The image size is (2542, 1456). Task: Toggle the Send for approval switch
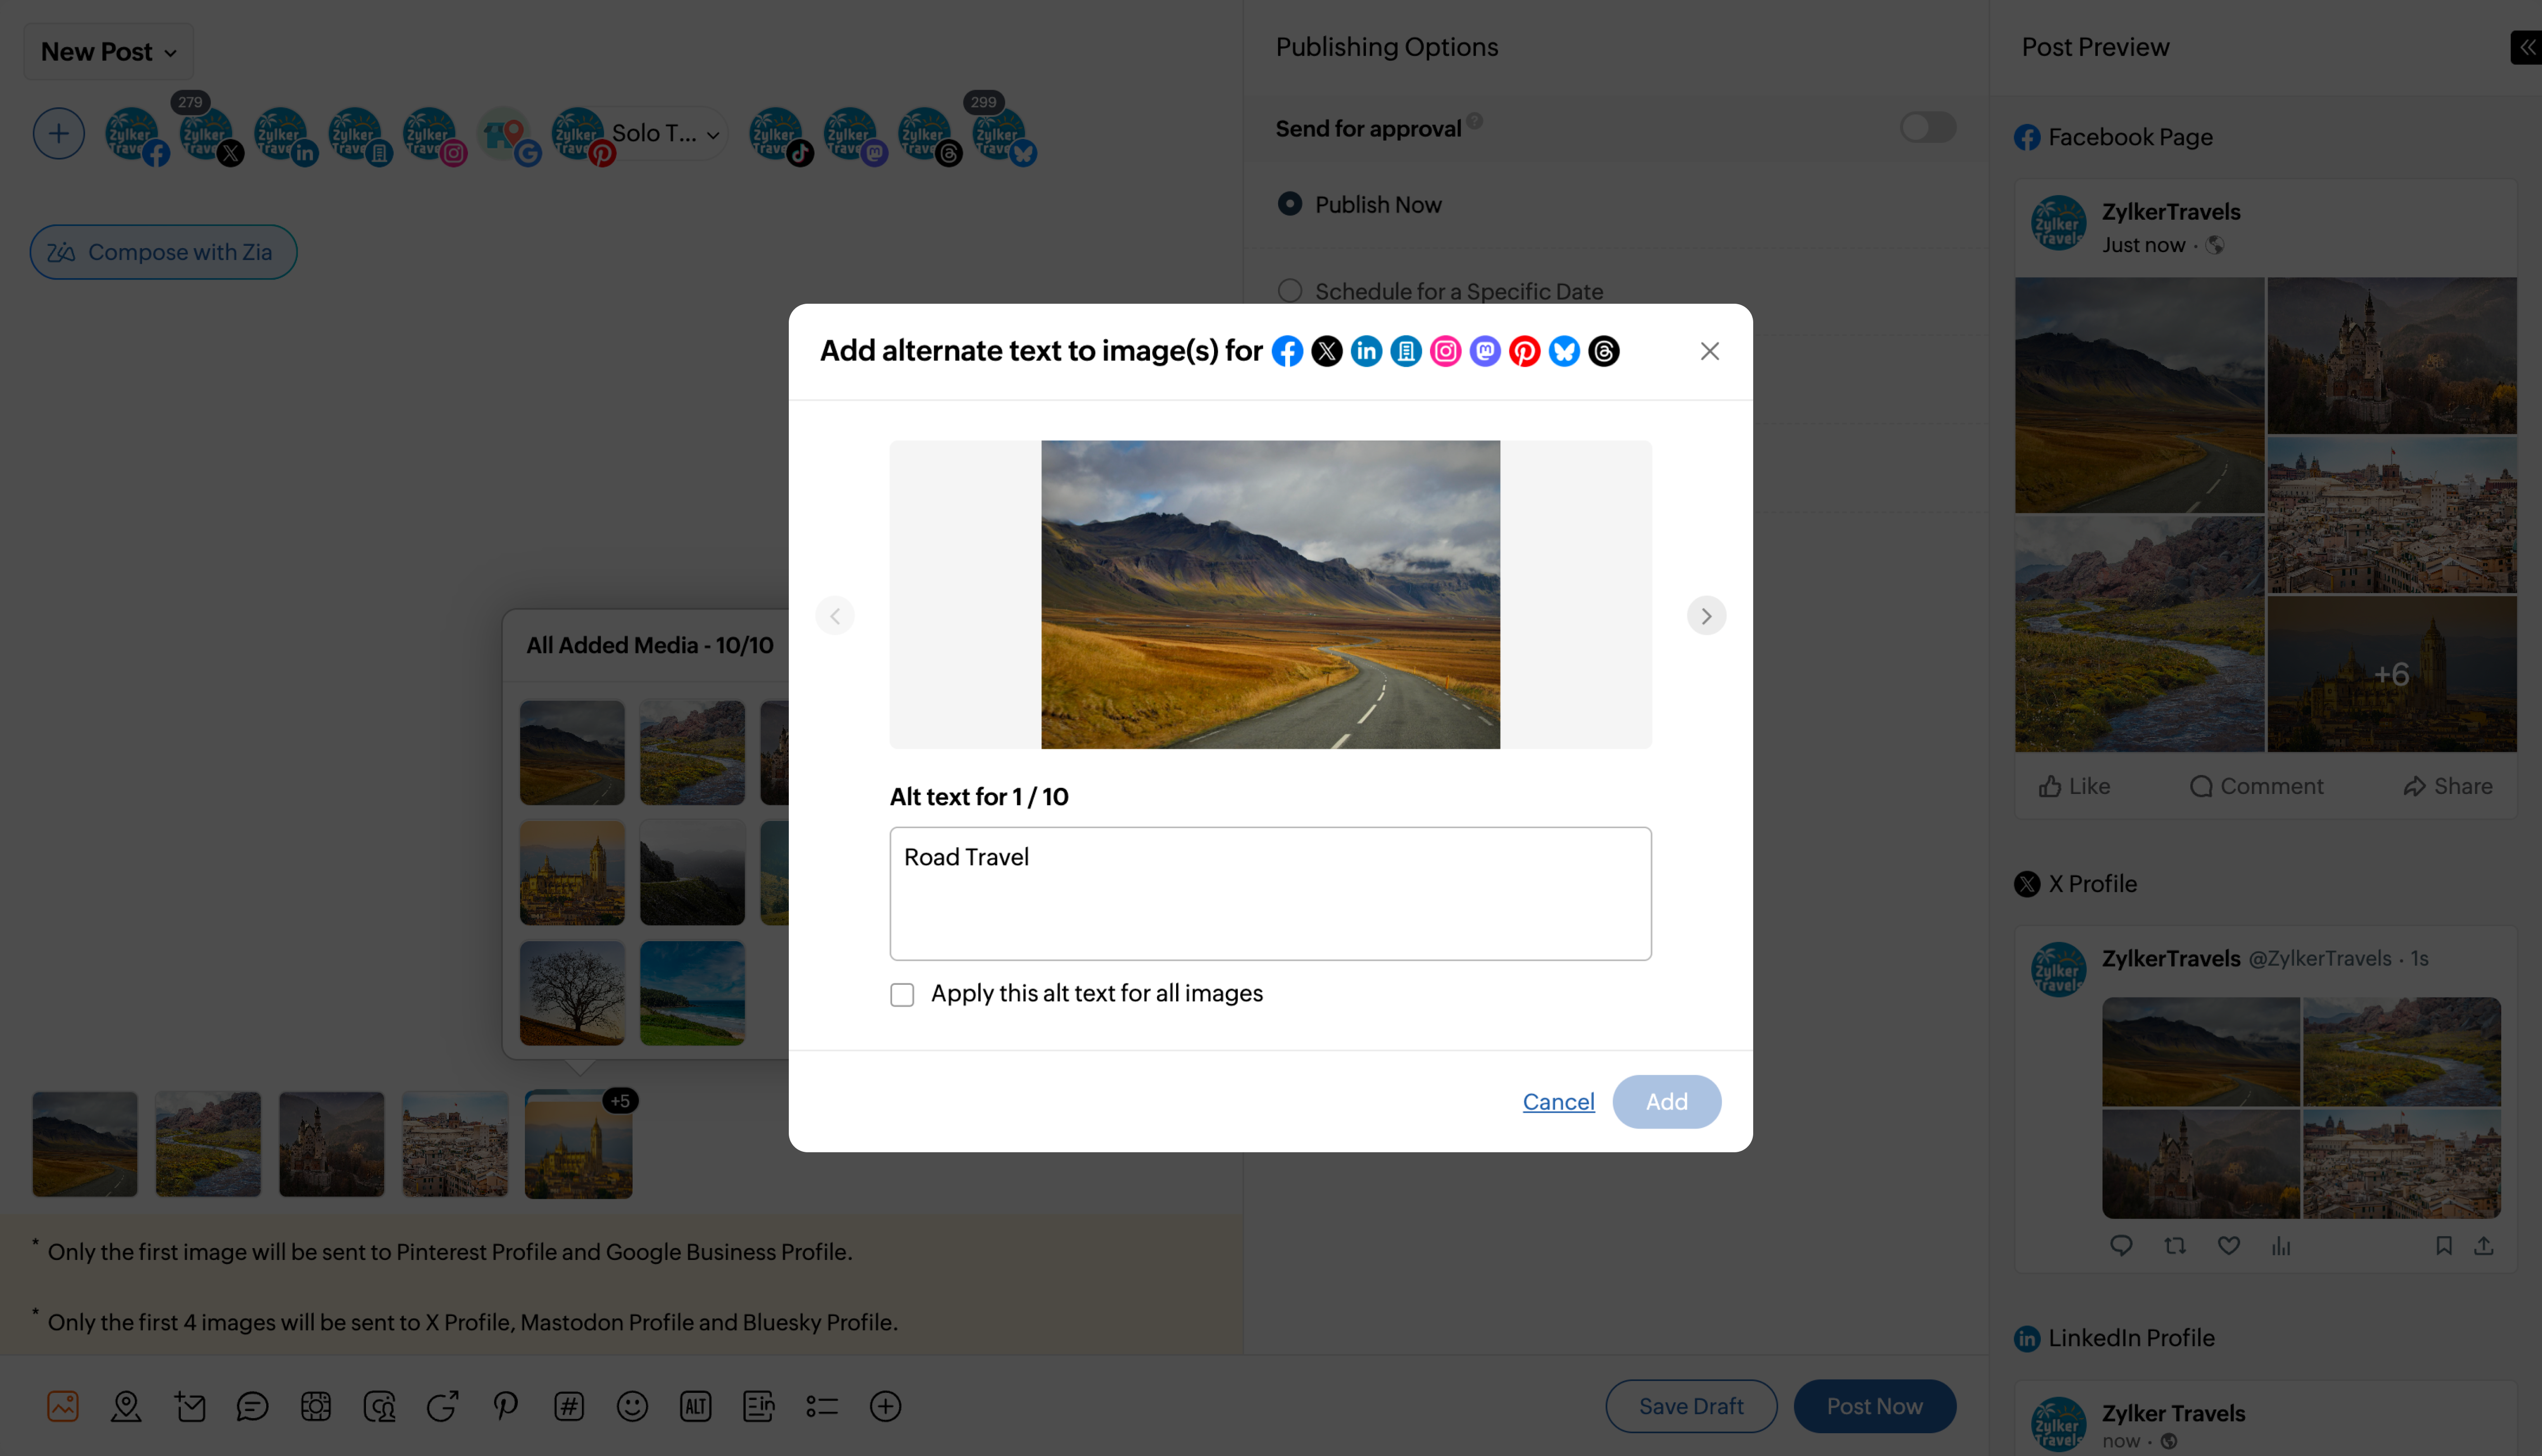[x=1927, y=128]
